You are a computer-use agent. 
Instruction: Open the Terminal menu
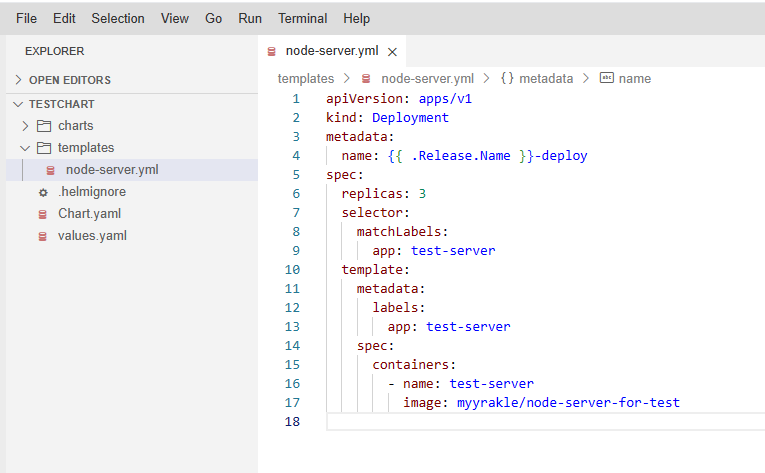[x=302, y=18]
